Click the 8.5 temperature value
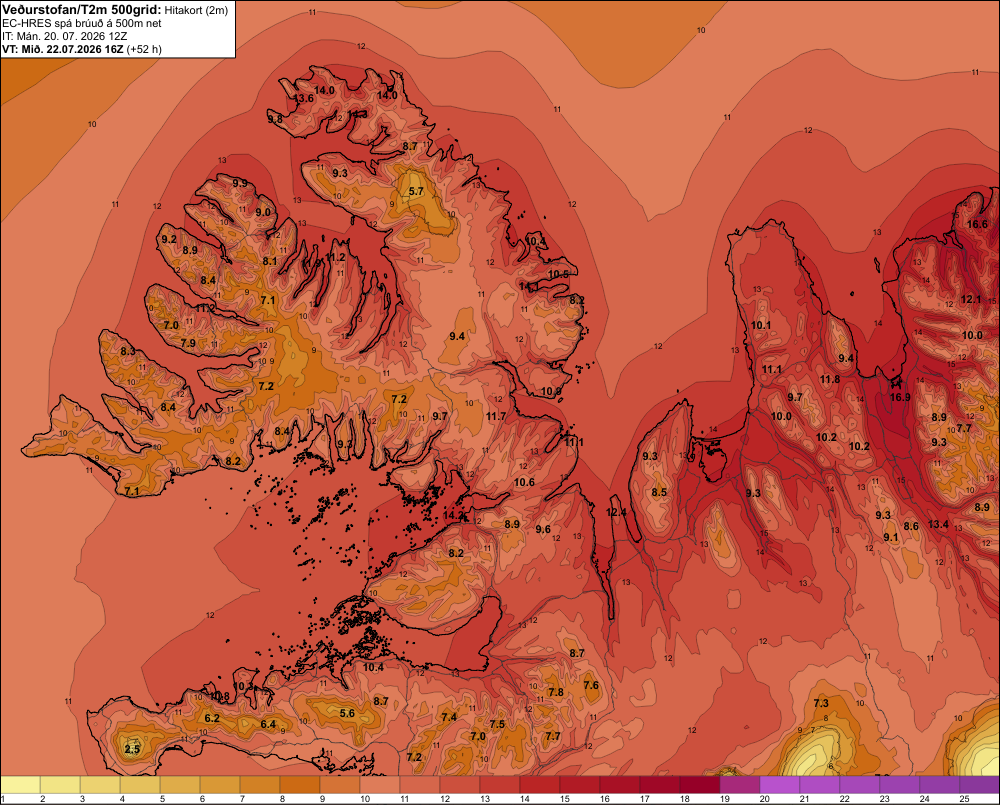The width and height of the screenshot is (1000, 805). click(x=659, y=492)
